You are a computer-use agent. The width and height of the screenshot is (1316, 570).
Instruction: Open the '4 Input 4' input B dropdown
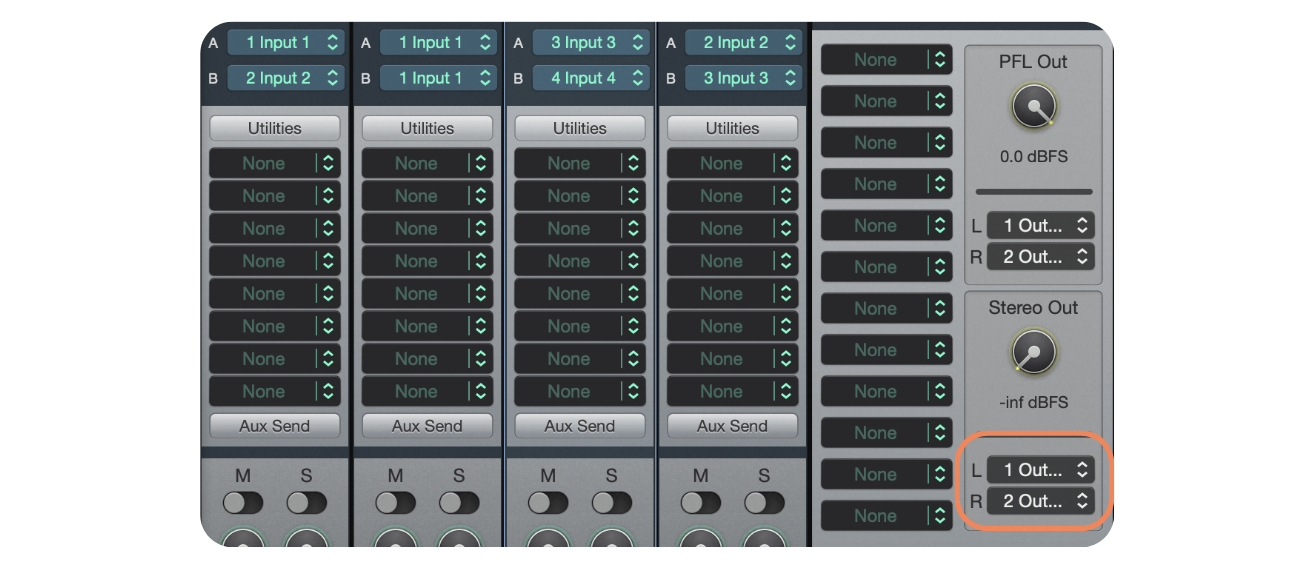(590, 78)
